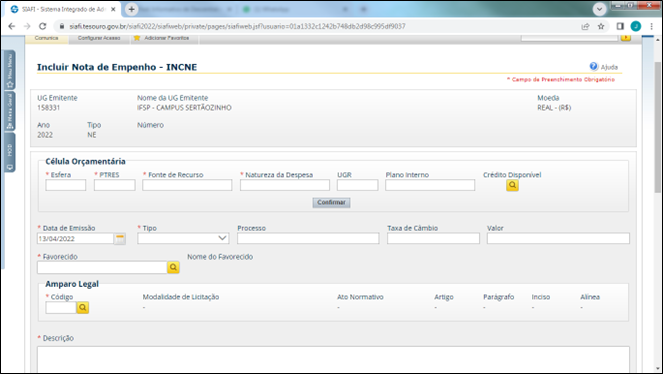Open the Mapa Geral side tab
Image resolution: width=663 pixels, height=374 pixels.
click(10, 111)
